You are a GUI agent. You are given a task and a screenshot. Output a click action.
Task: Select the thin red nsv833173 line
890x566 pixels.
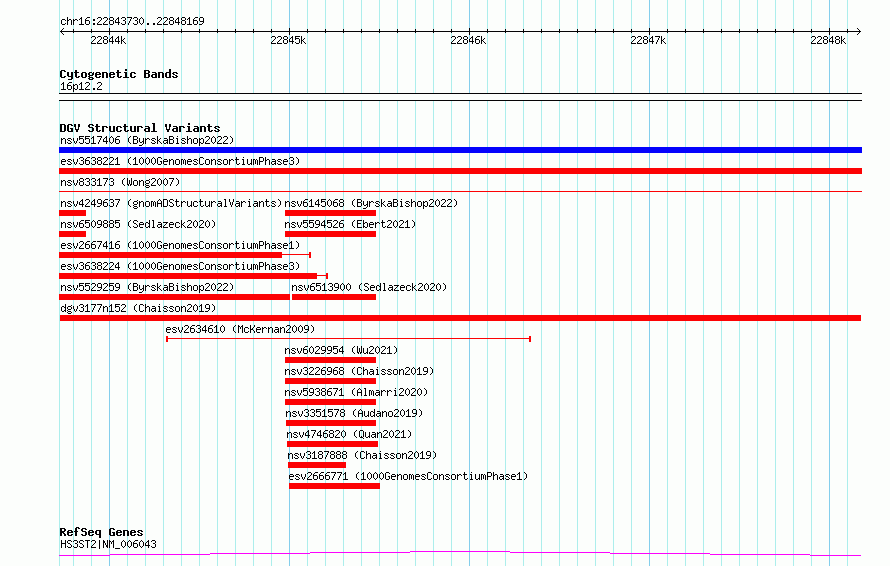click(460, 192)
